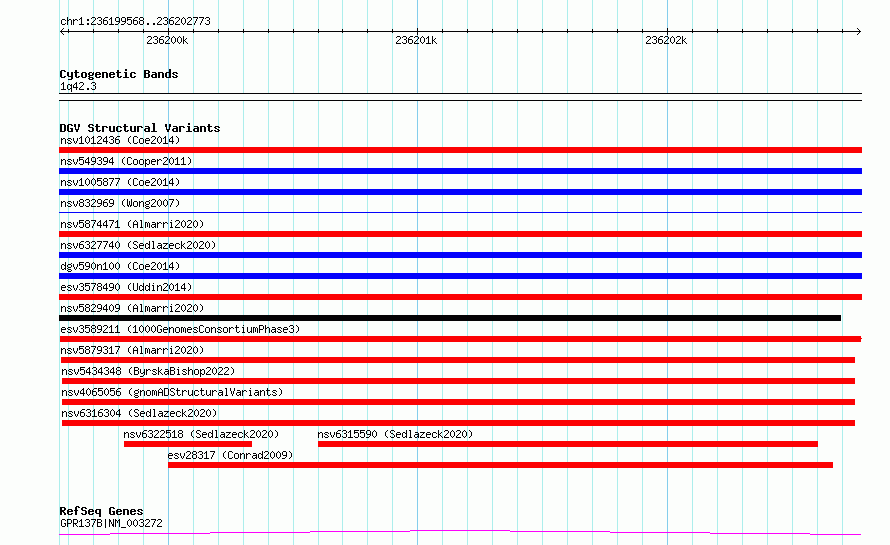The width and height of the screenshot is (890, 545).
Task: Open nsv5874471 (Almarri2020) variant label
Action: (x=132, y=224)
